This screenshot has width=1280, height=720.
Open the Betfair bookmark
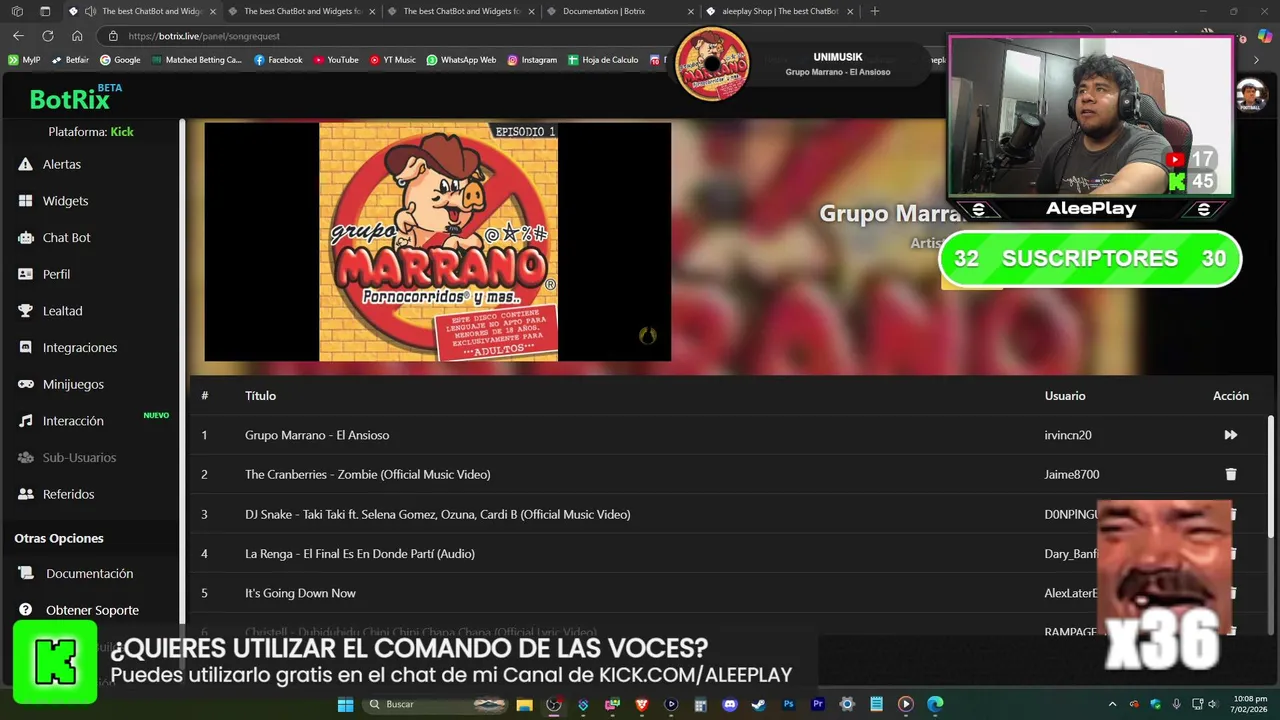(70, 60)
